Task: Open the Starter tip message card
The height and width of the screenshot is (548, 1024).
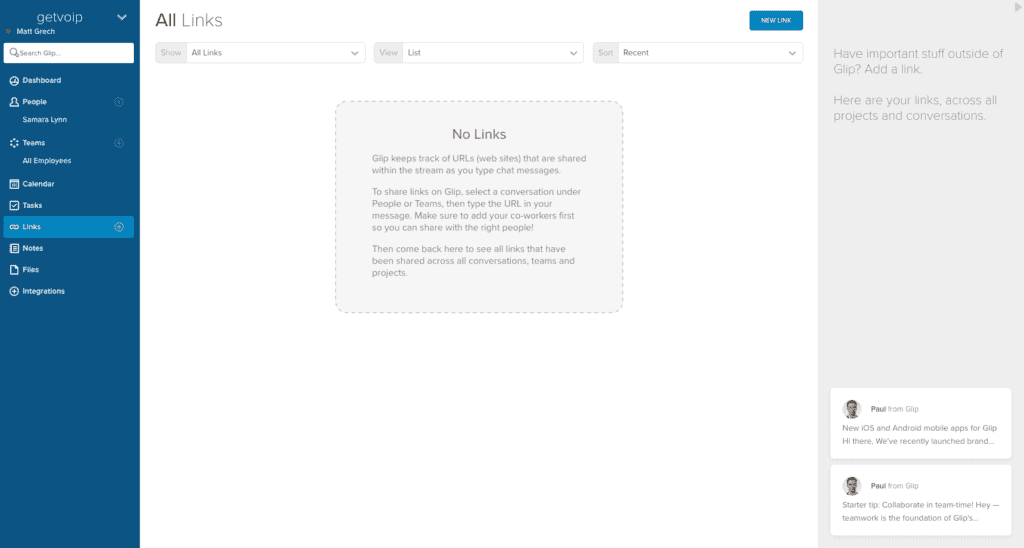Action: point(921,500)
